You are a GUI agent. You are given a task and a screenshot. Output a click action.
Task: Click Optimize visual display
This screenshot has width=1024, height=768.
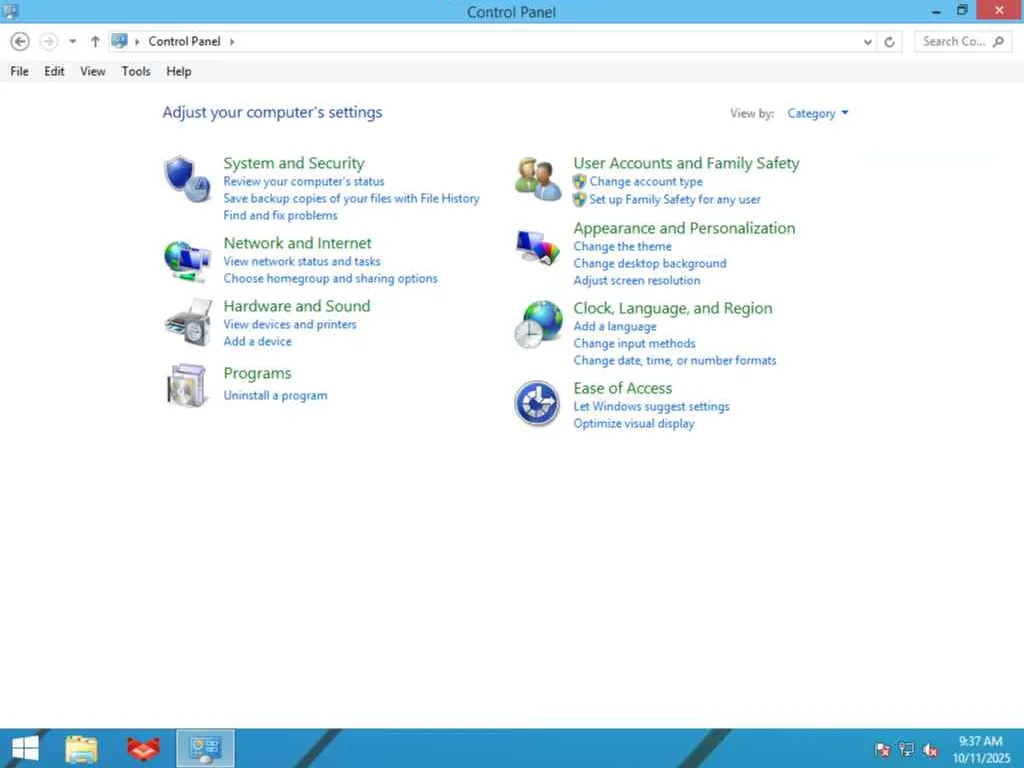(x=633, y=424)
